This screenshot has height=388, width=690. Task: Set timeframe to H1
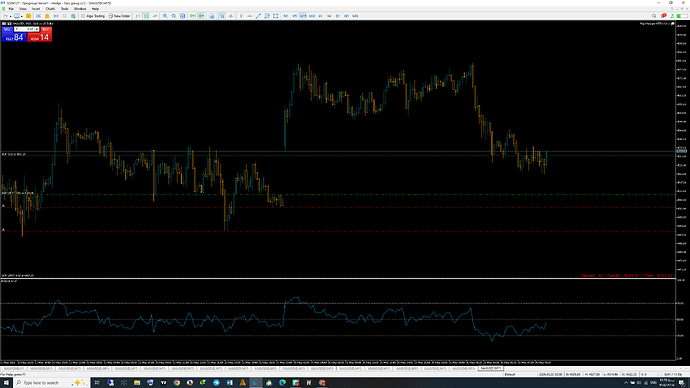pos(320,16)
